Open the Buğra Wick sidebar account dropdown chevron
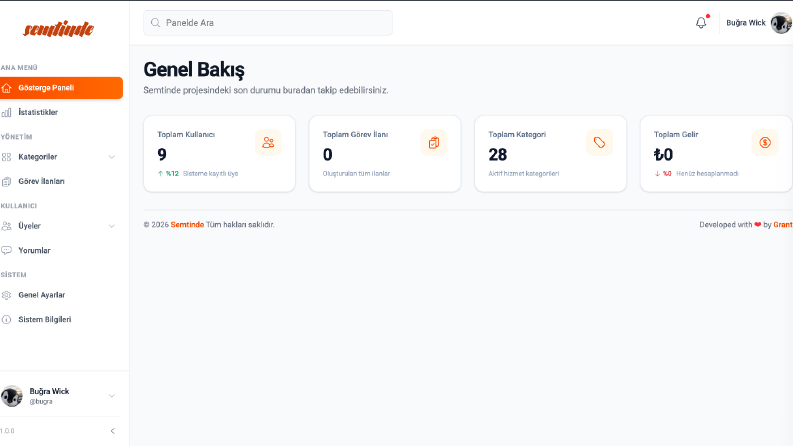The width and height of the screenshot is (793, 446). (112, 396)
